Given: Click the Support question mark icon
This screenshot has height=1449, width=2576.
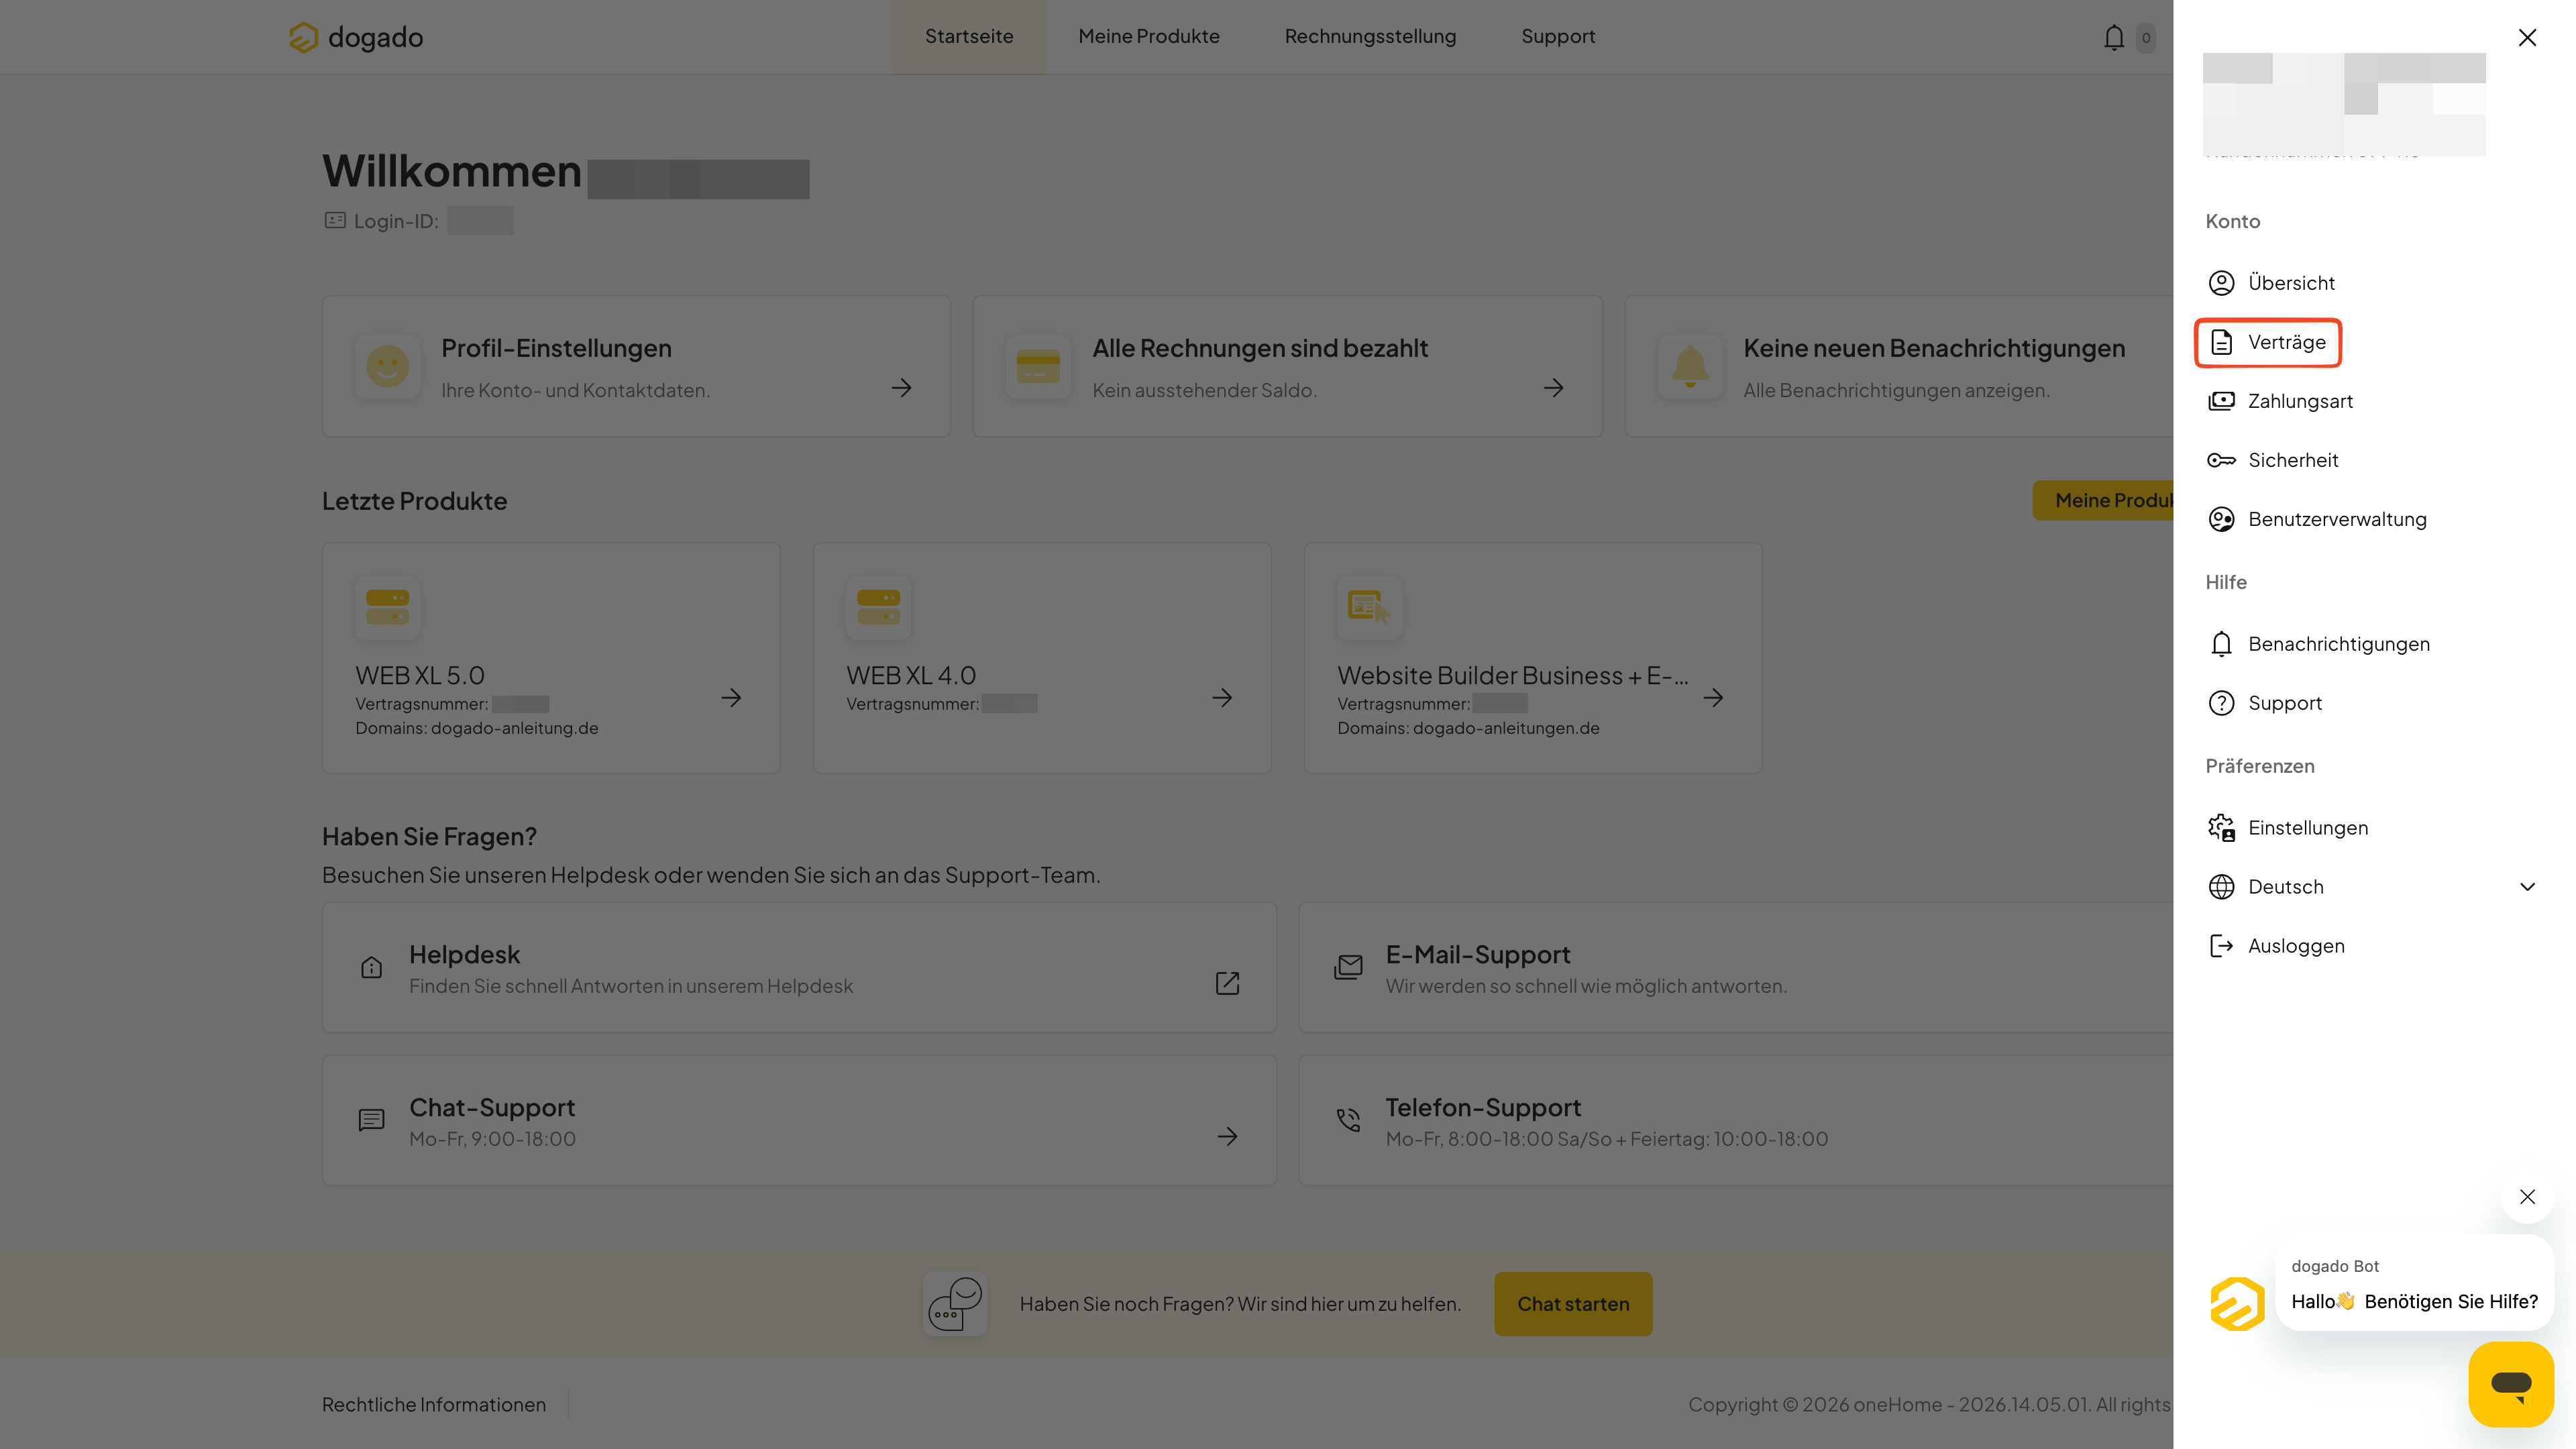Looking at the screenshot, I should pos(2221,703).
